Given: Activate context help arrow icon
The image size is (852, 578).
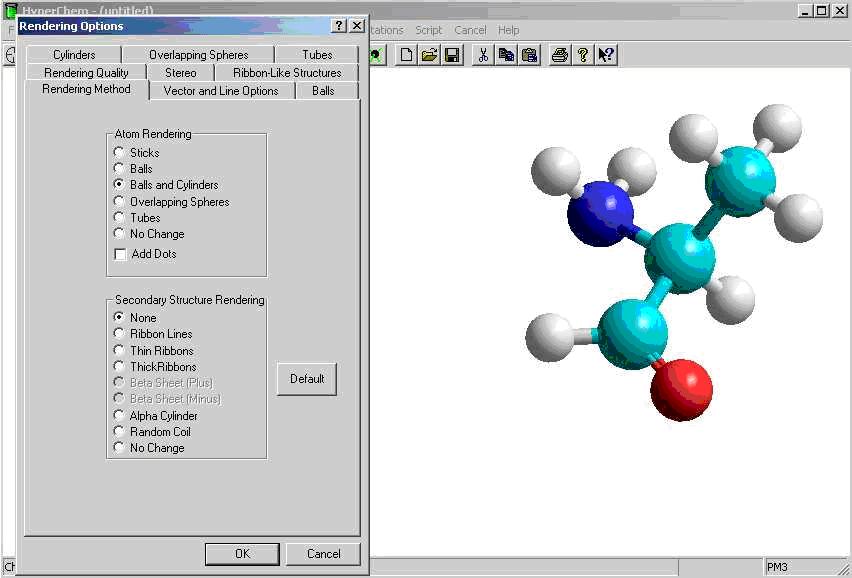Looking at the screenshot, I should 606,55.
